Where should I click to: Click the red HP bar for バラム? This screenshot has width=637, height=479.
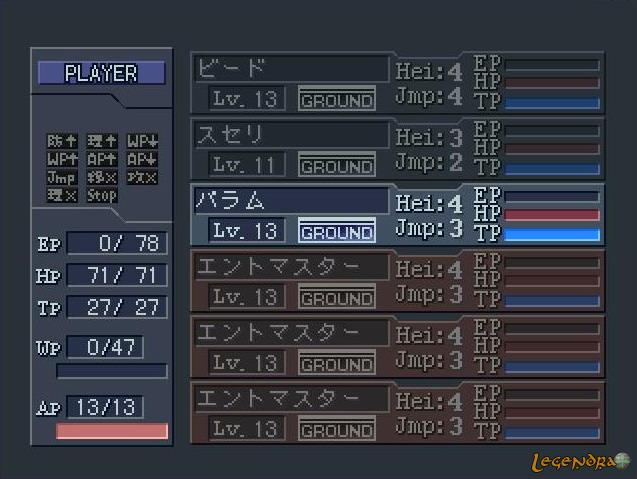[x=552, y=215]
